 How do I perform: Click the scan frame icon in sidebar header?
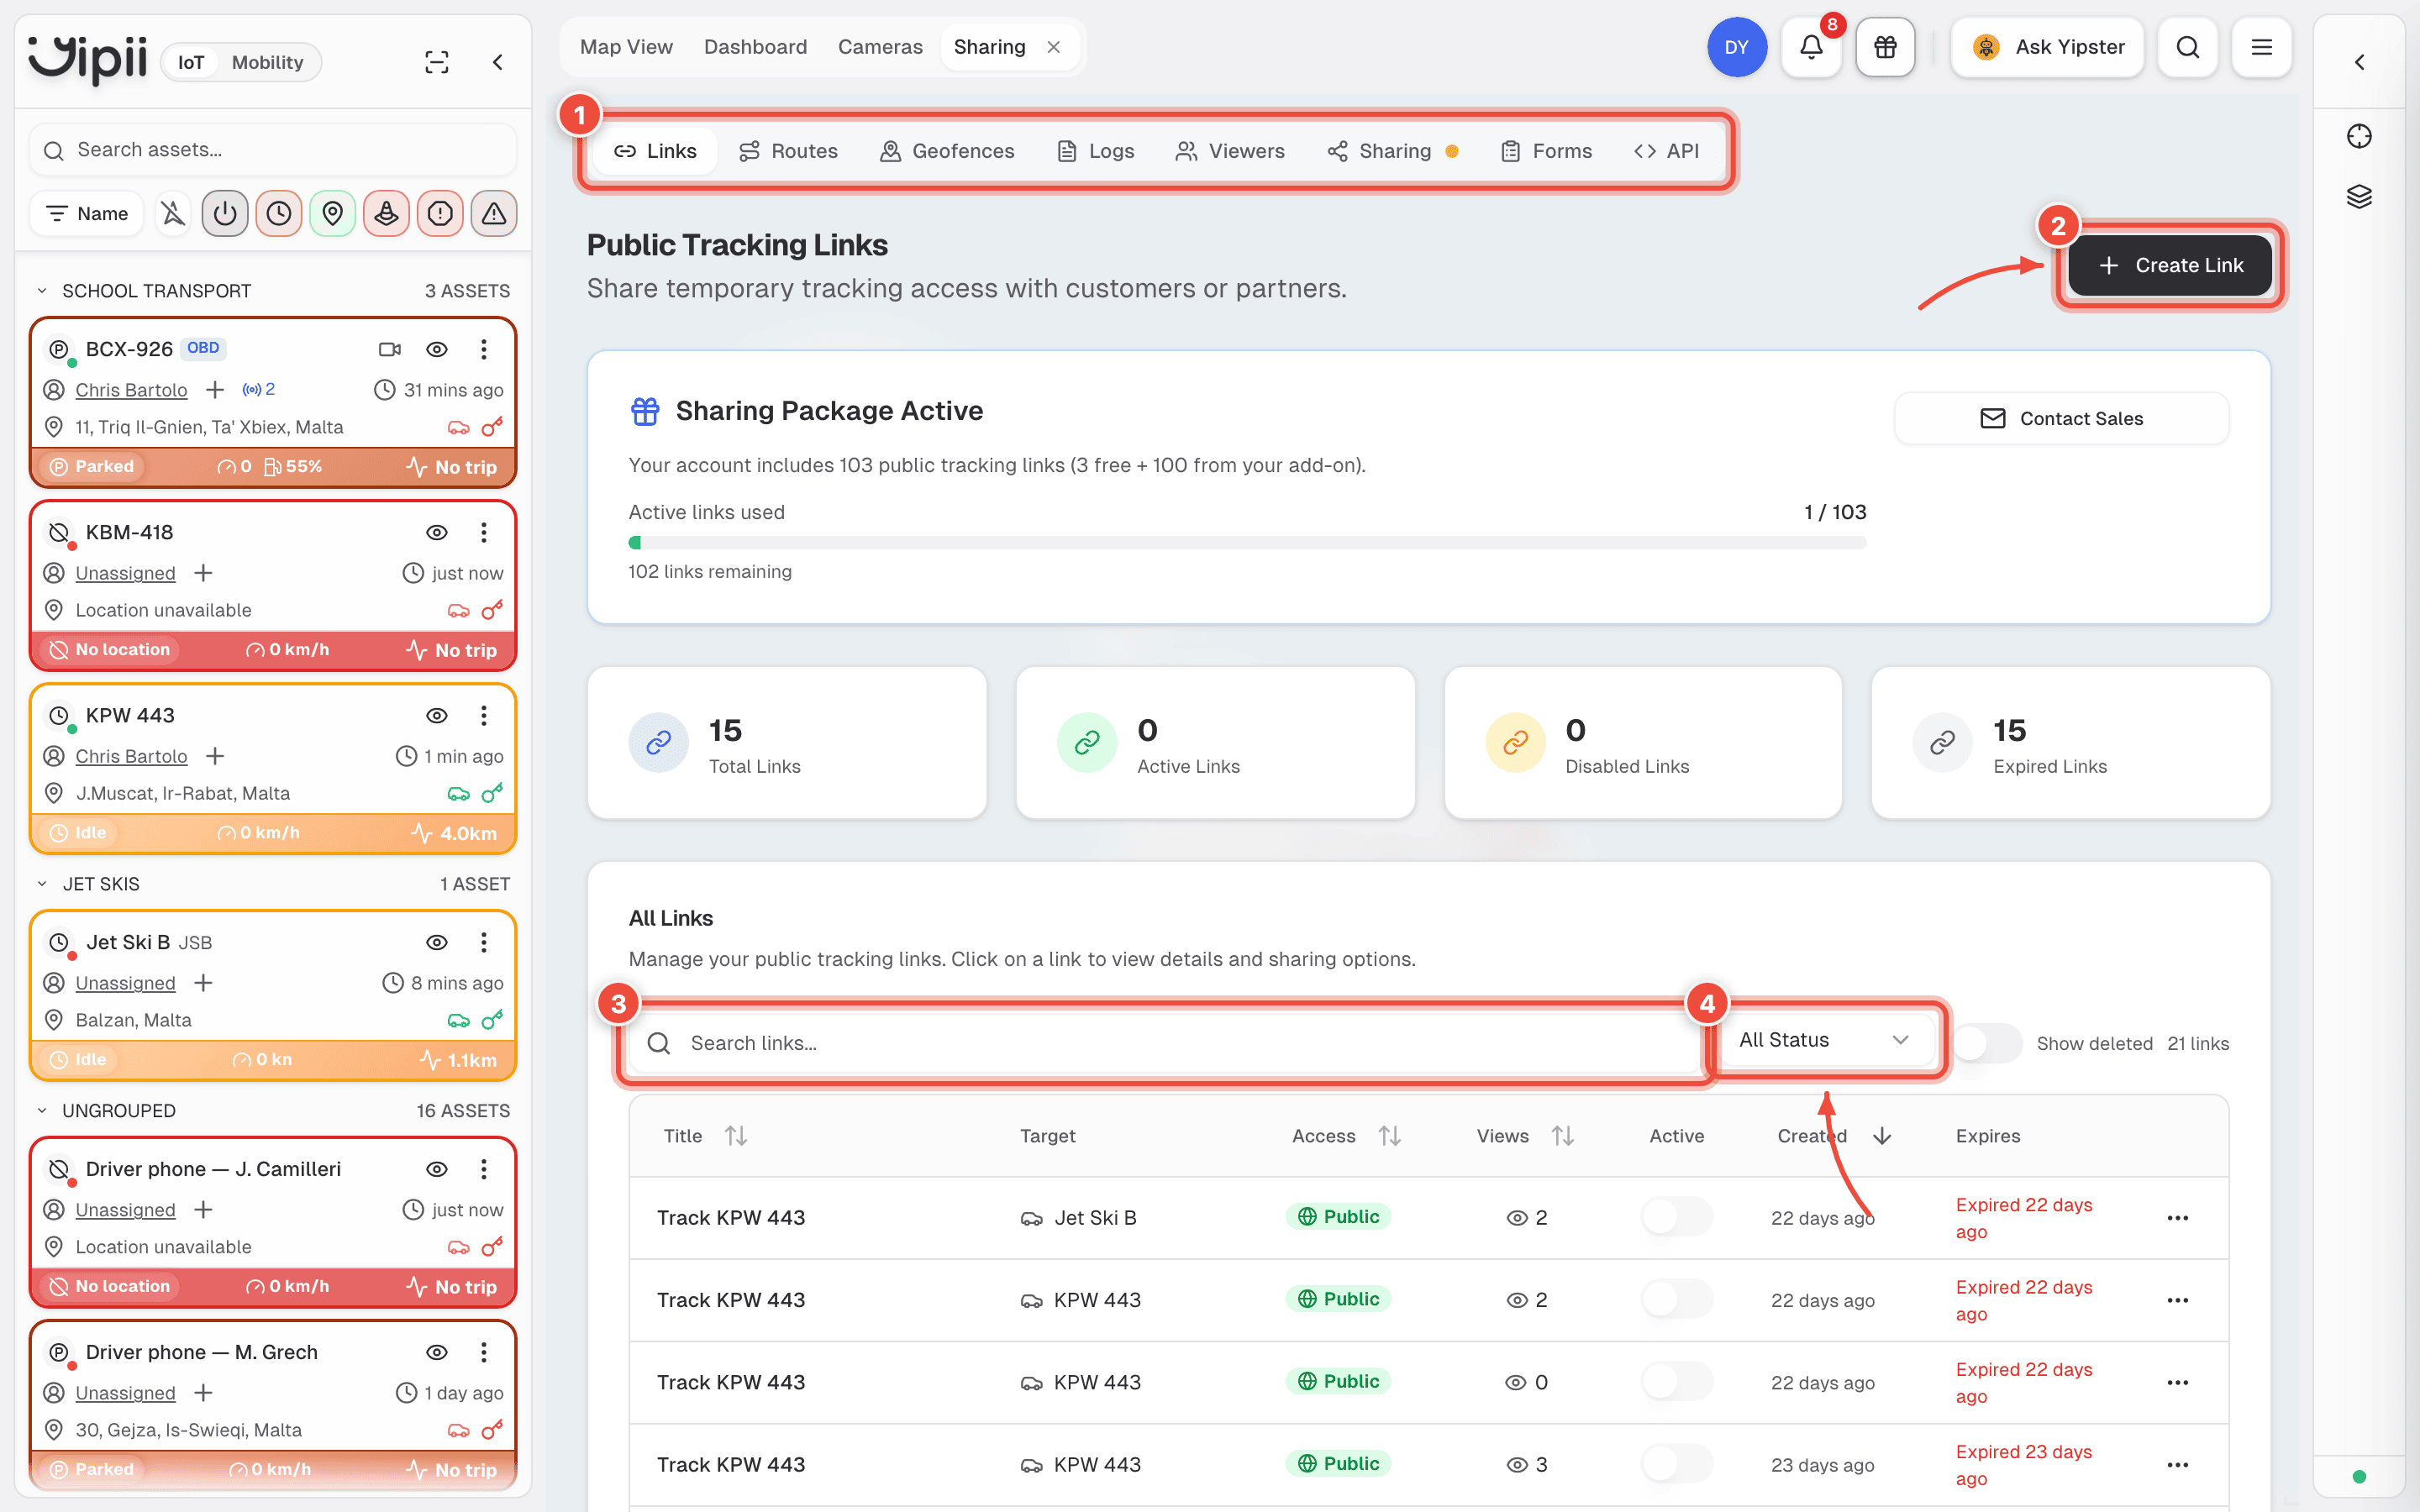click(x=437, y=62)
